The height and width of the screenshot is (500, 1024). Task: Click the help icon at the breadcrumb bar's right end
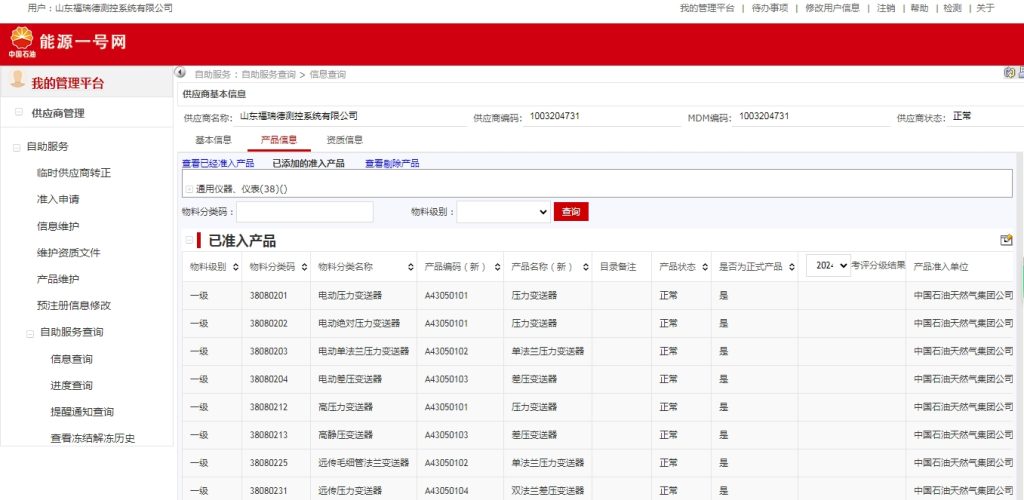tap(1009, 73)
